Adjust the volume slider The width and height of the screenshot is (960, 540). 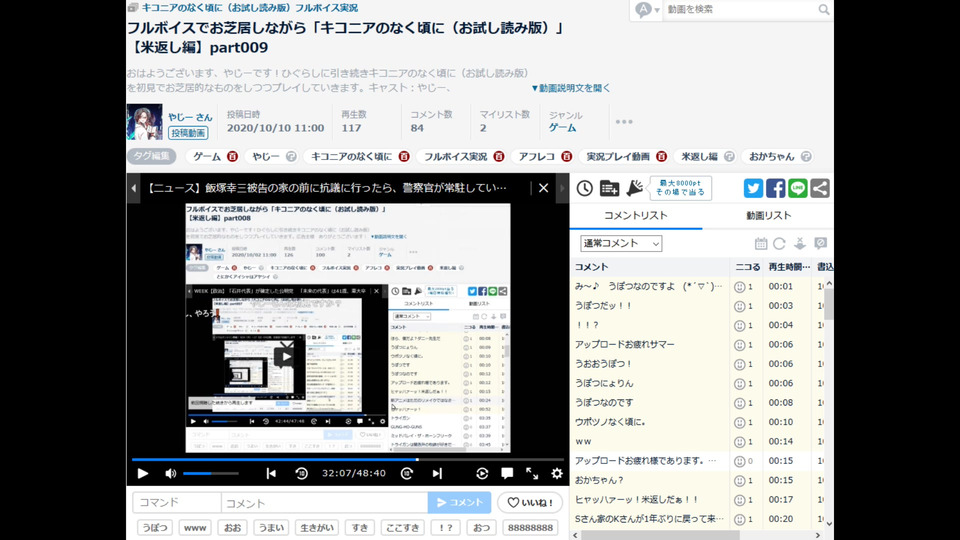point(211,473)
